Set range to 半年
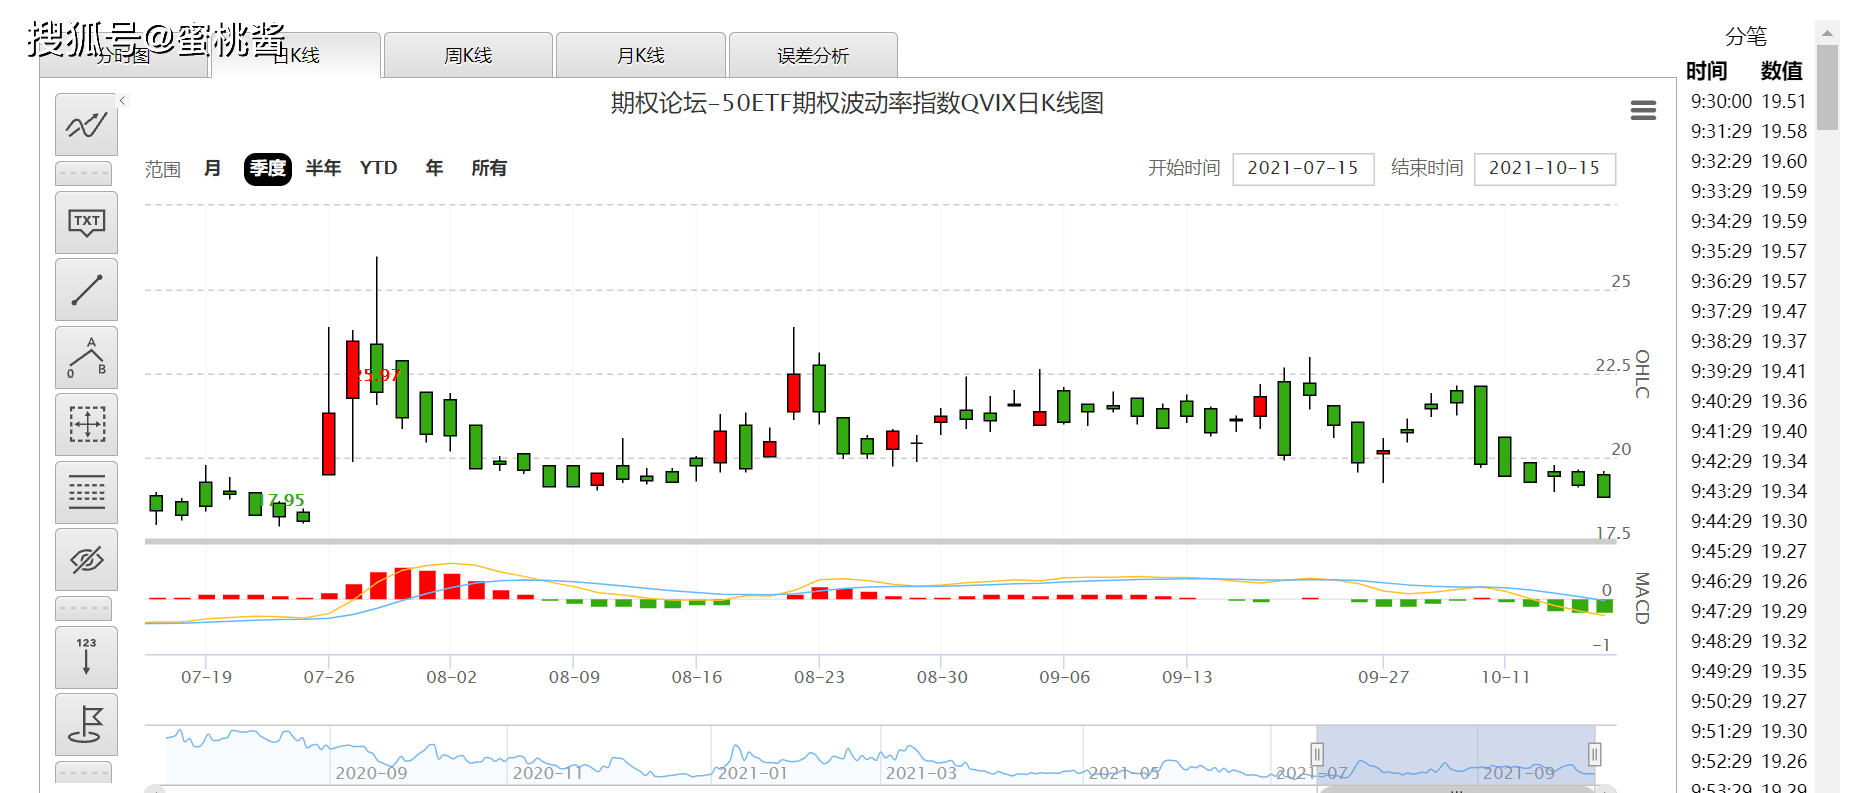 [x=323, y=168]
